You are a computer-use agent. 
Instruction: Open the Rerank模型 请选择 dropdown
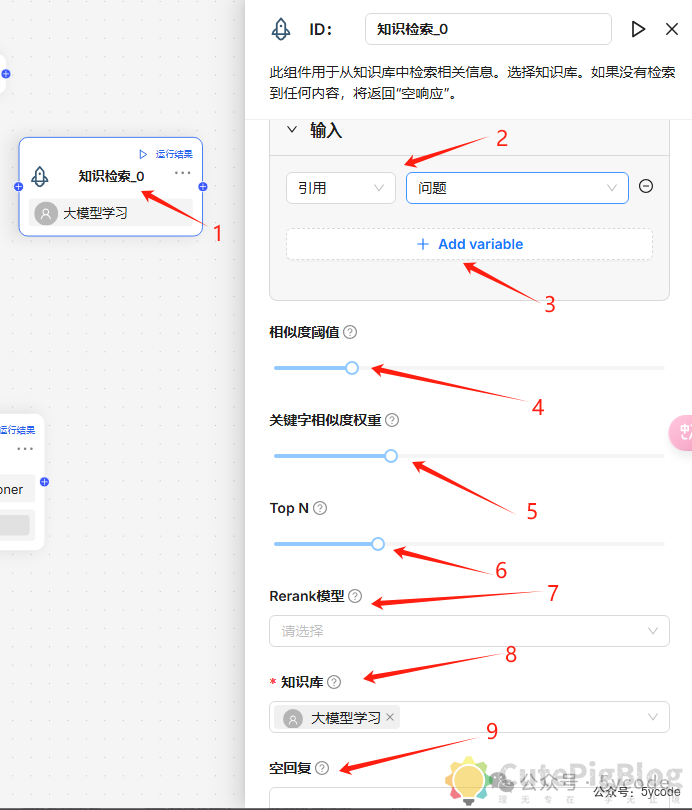[x=469, y=631]
